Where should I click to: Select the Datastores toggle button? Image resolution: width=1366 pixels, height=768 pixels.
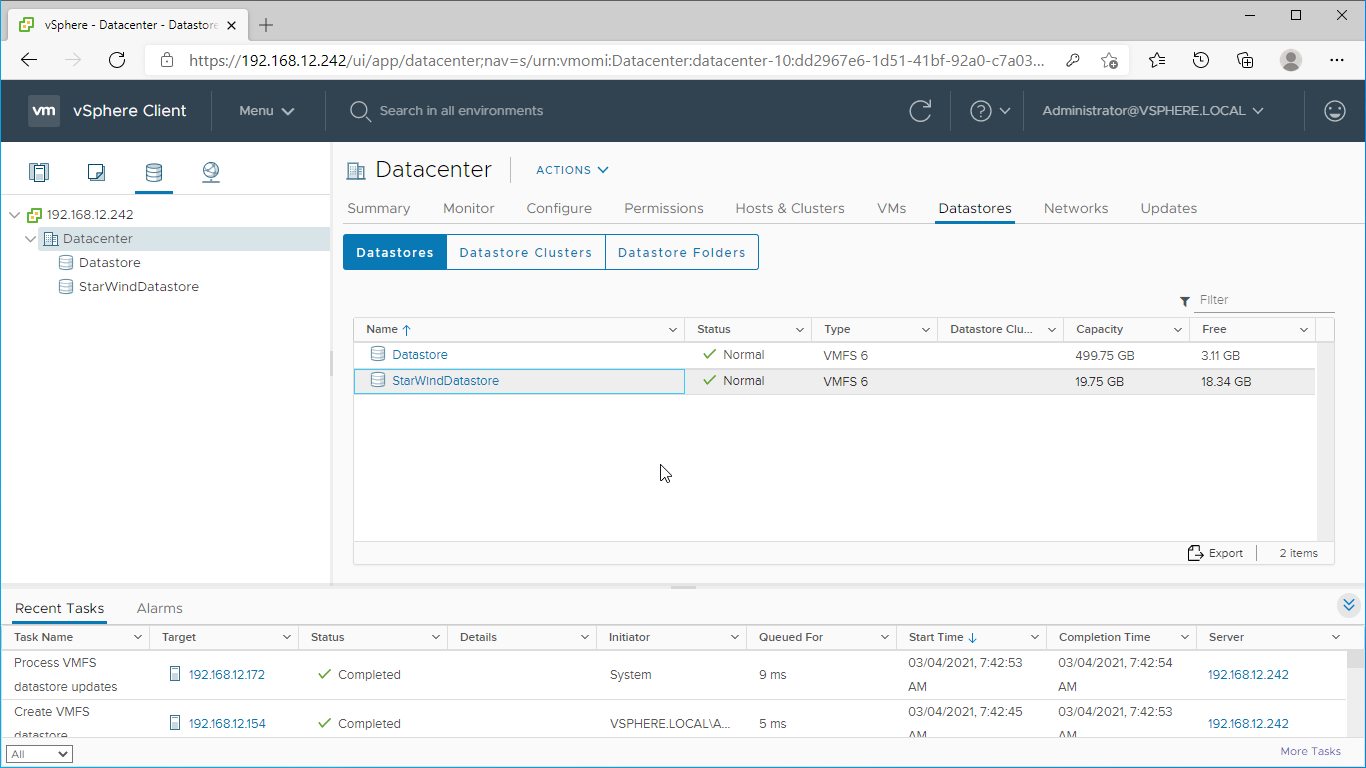(x=395, y=252)
